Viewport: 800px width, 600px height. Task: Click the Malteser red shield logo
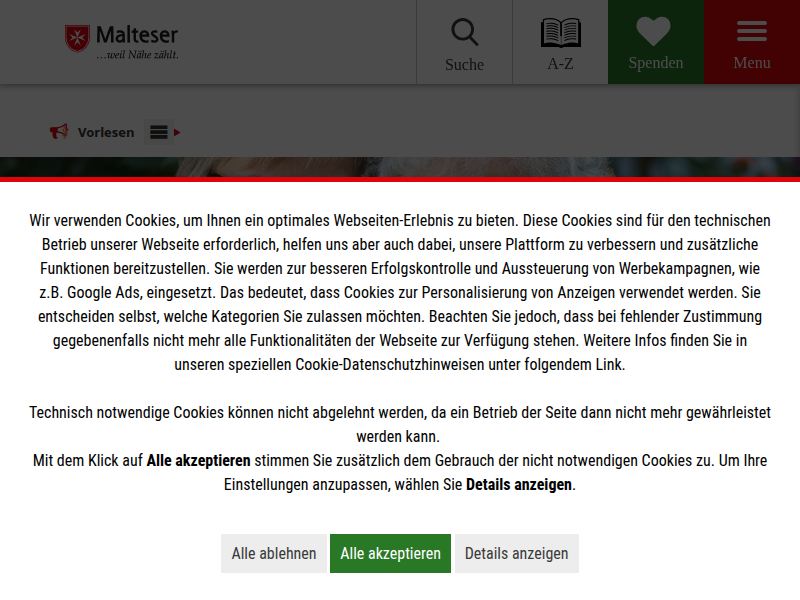click(77, 39)
